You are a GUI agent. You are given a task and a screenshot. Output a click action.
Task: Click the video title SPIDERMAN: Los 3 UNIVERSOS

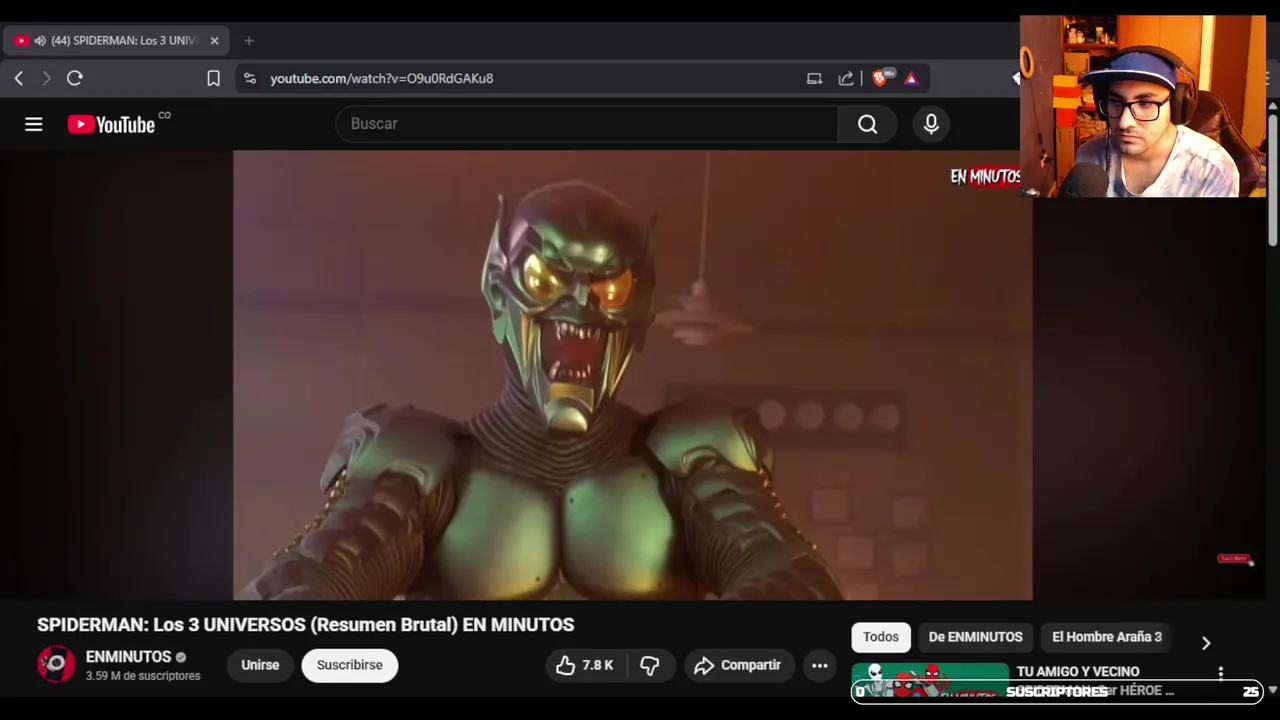[x=305, y=625]
